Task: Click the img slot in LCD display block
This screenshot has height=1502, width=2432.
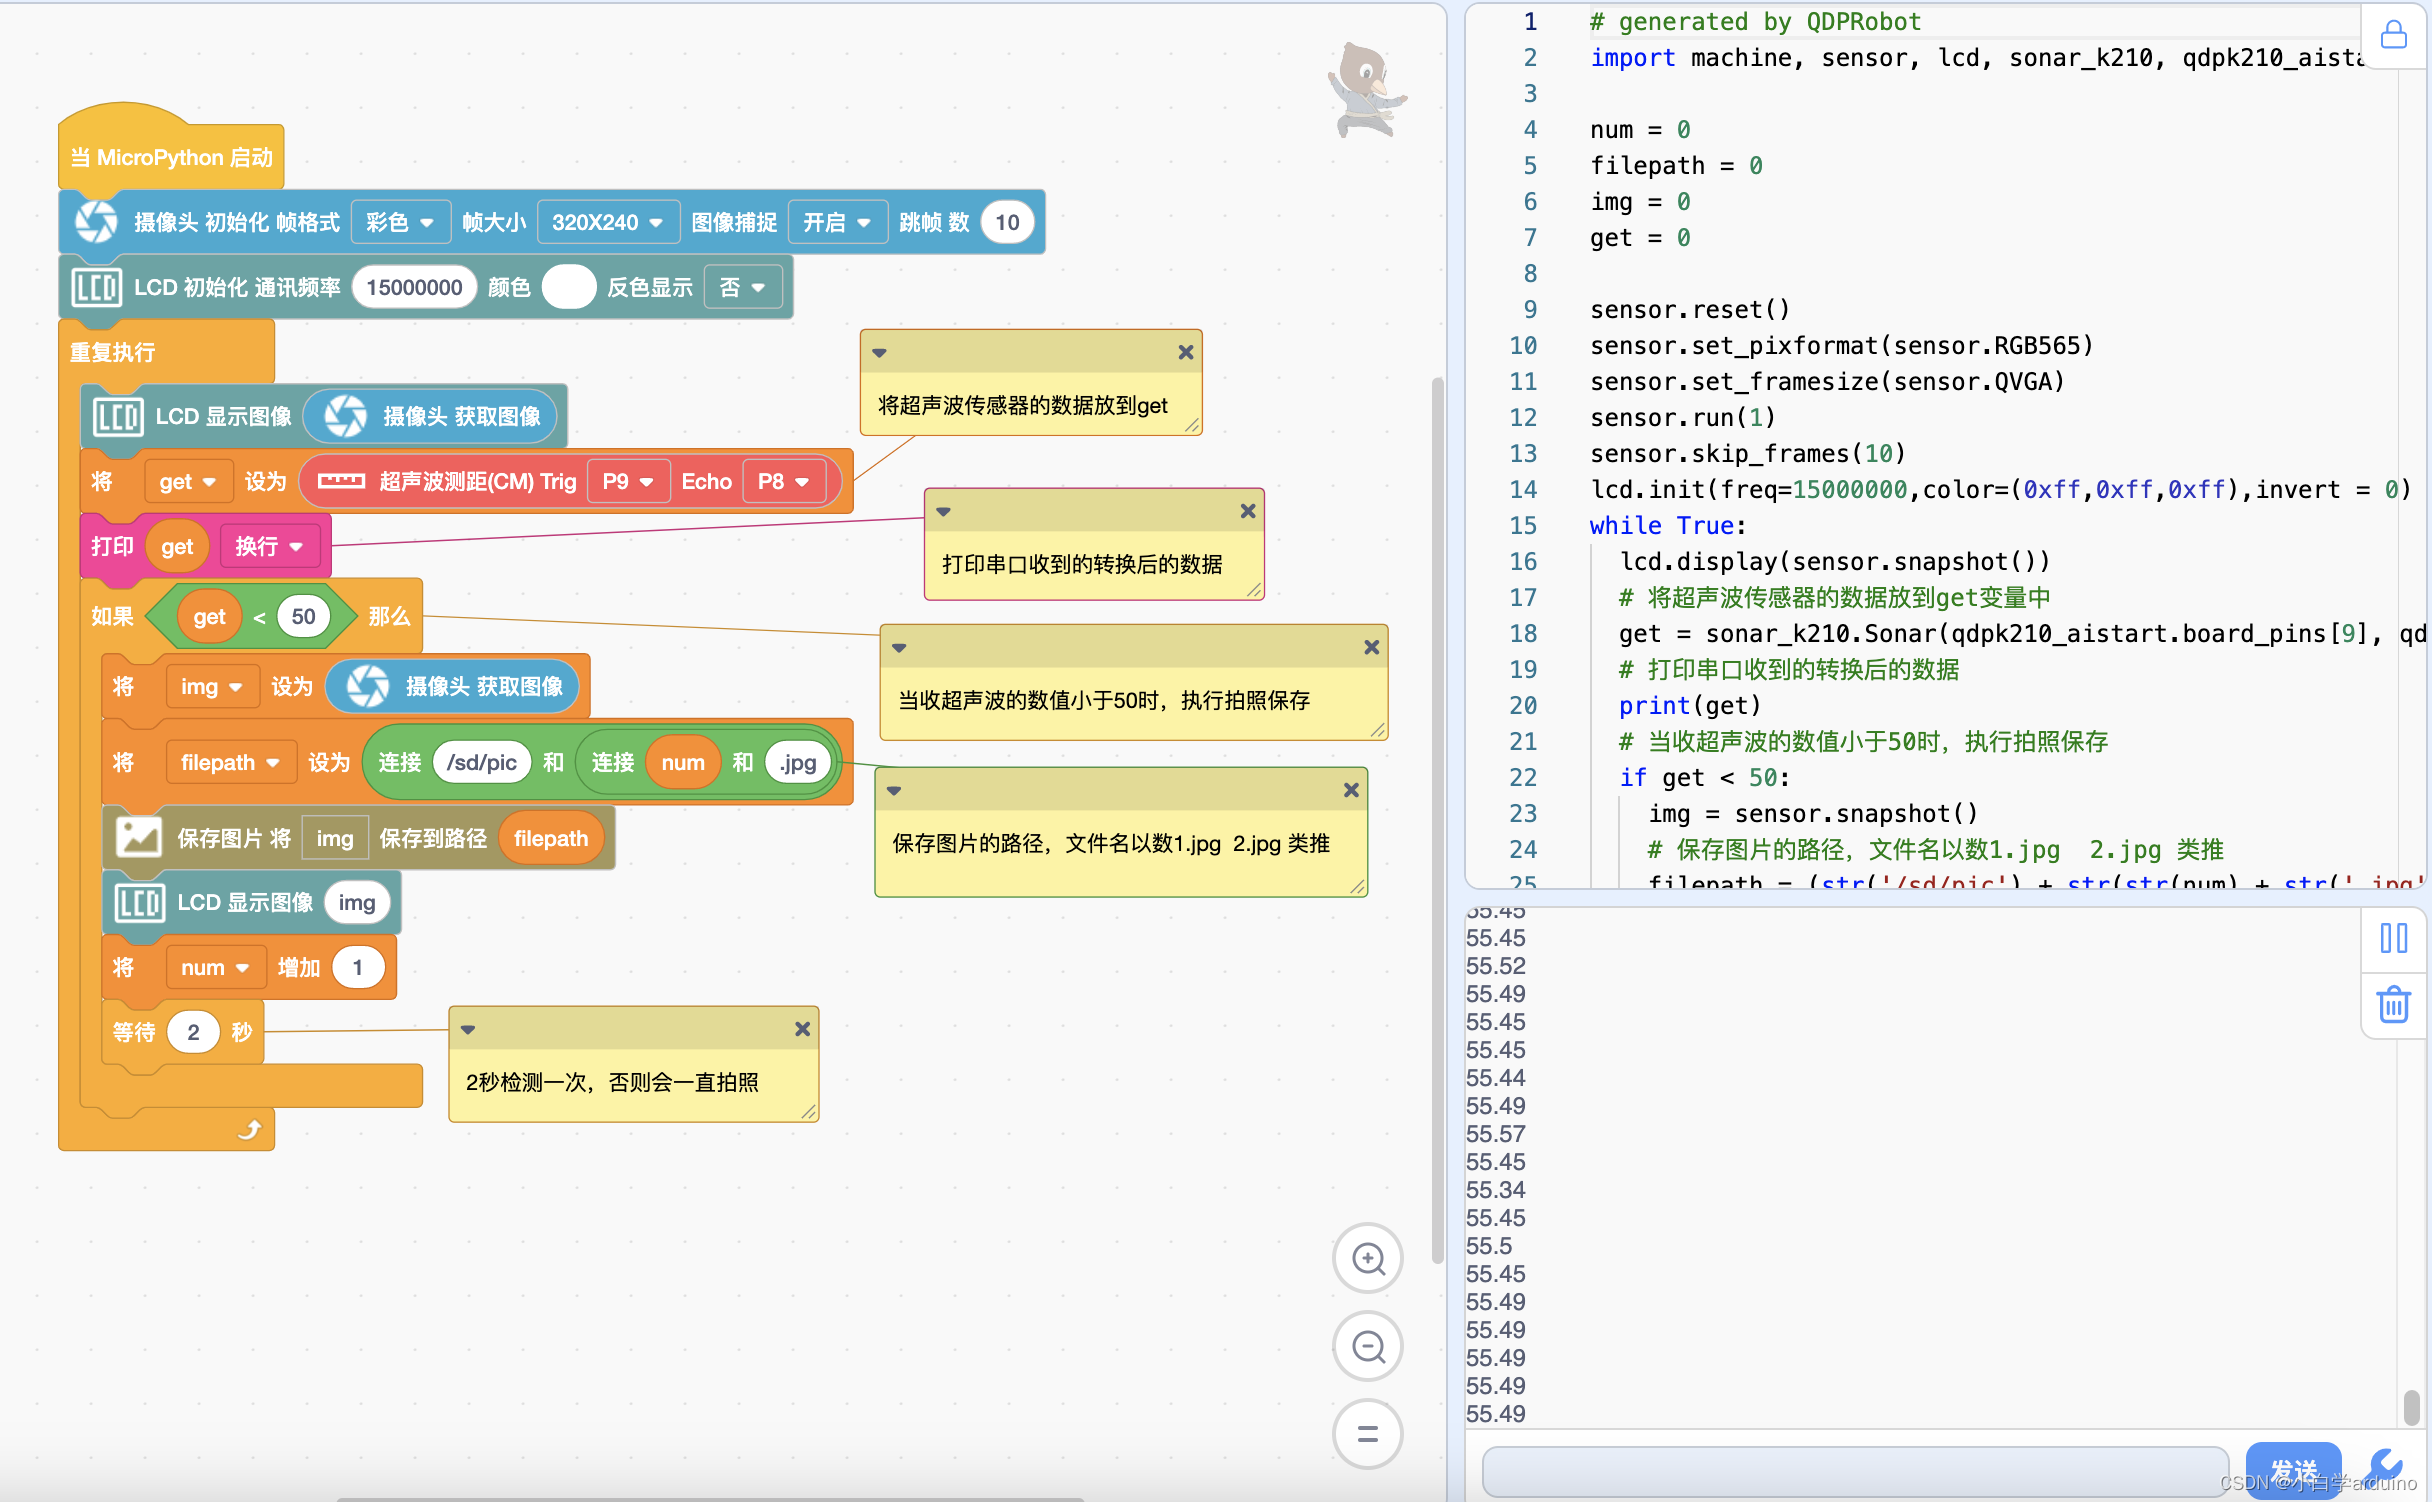Action: 356,903
